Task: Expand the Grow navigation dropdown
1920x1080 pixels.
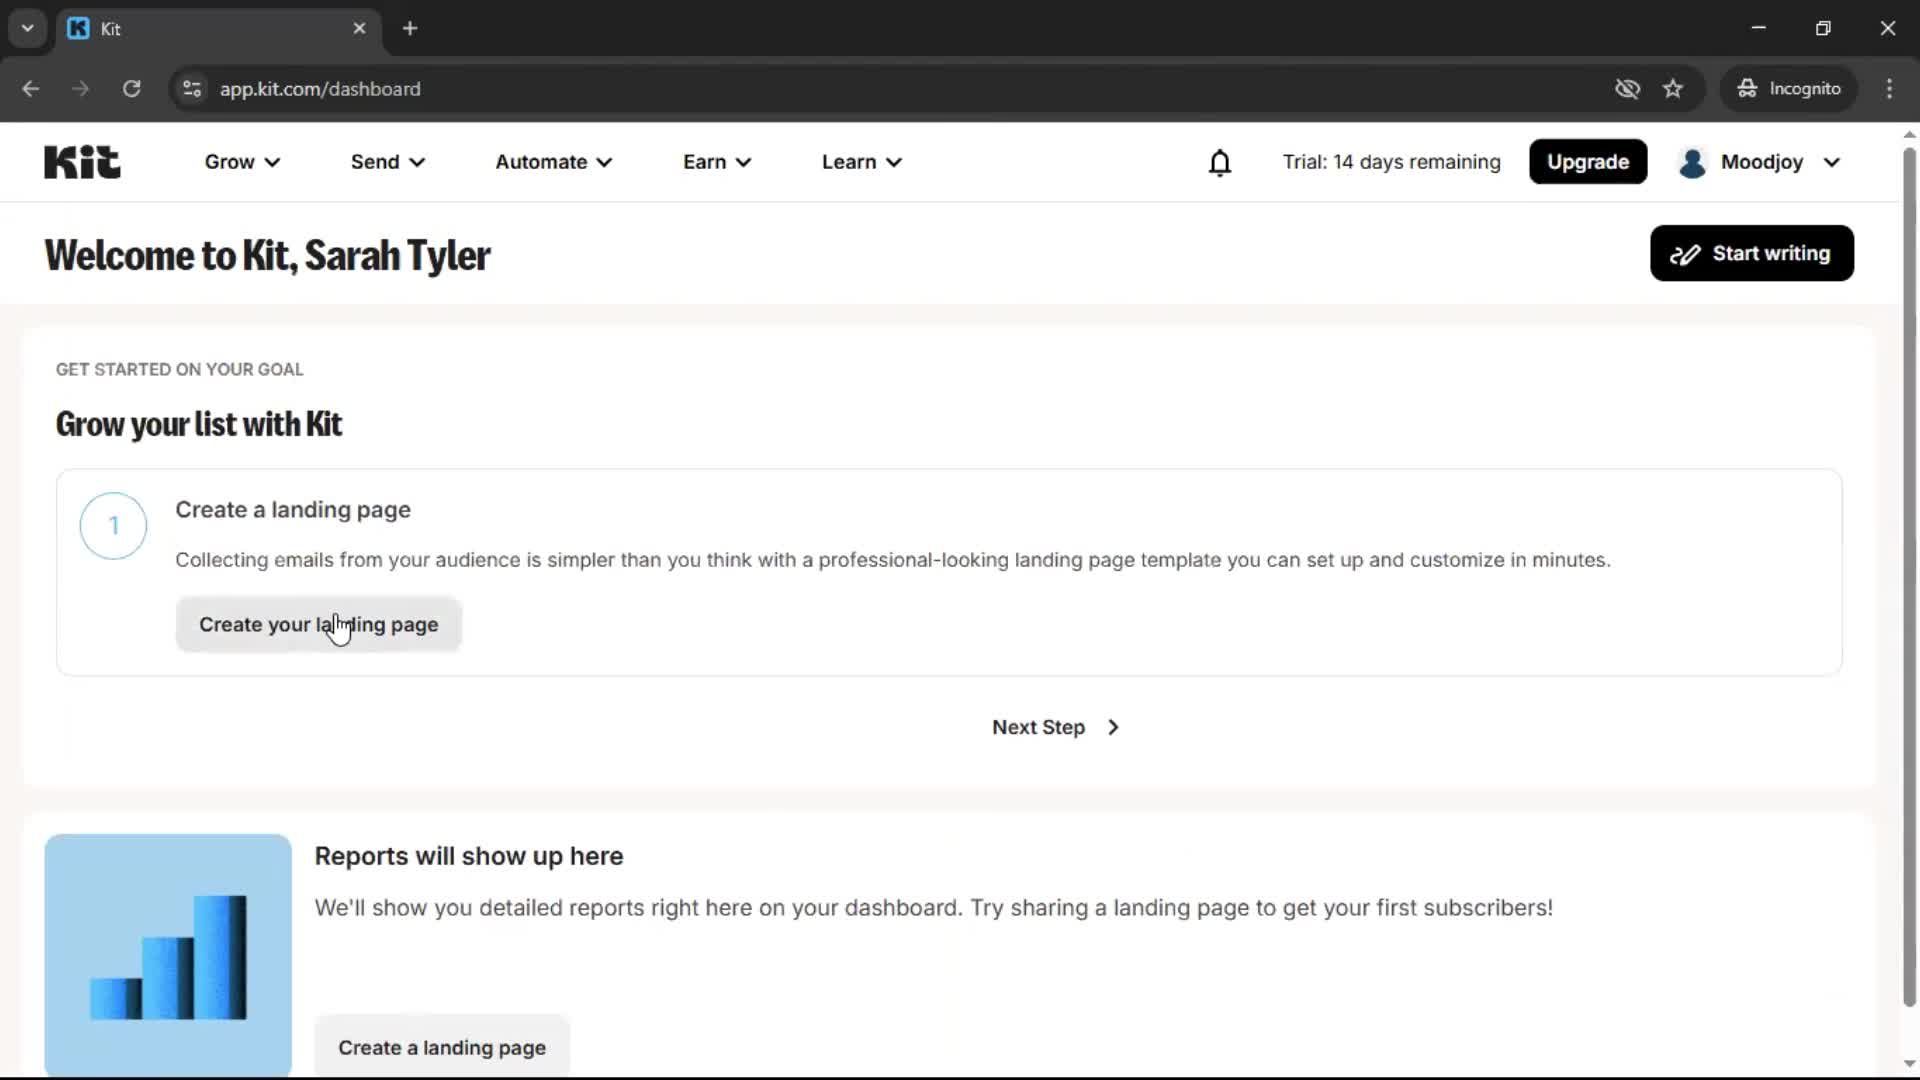Action: click(x=241, y=162)
